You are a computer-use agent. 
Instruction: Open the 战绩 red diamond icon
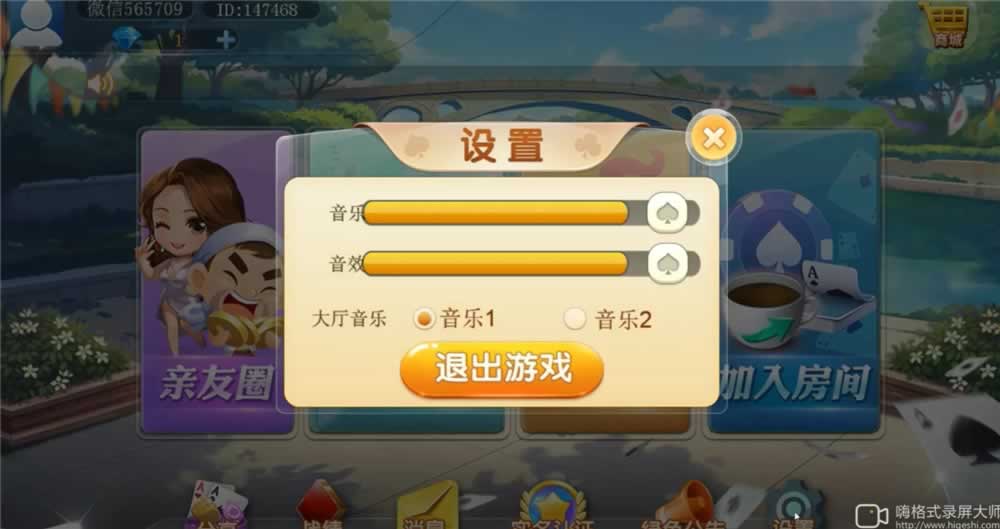[x=320, y=507]
